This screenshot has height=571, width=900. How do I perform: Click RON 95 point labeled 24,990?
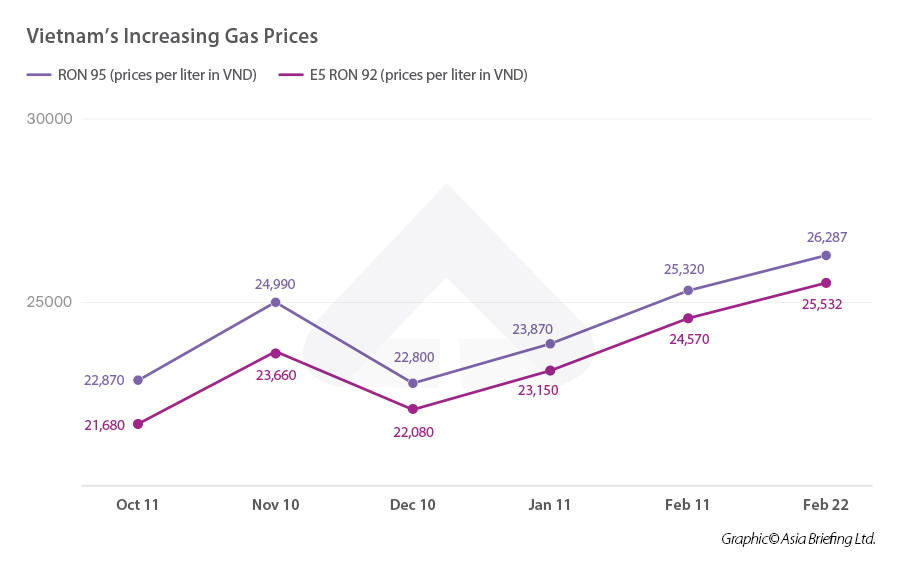point(275,302)
